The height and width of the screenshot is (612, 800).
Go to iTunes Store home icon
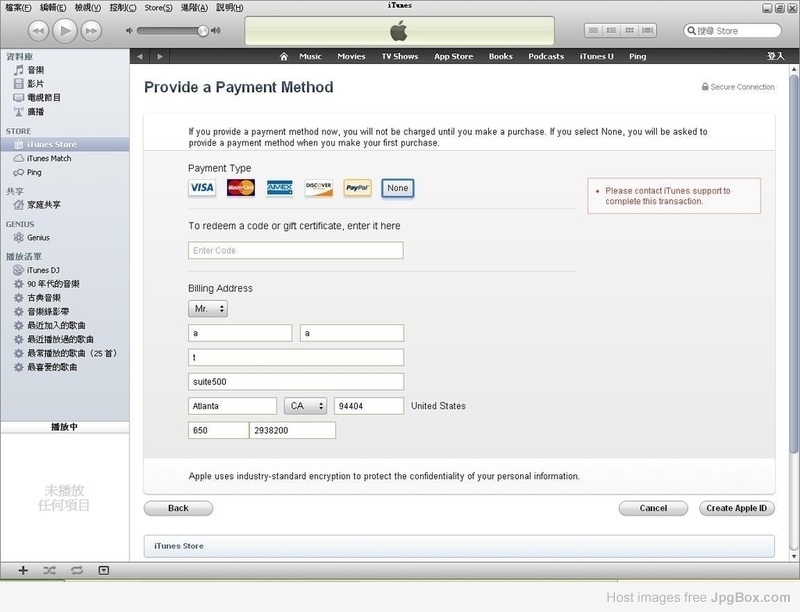[x=284, y=57]
